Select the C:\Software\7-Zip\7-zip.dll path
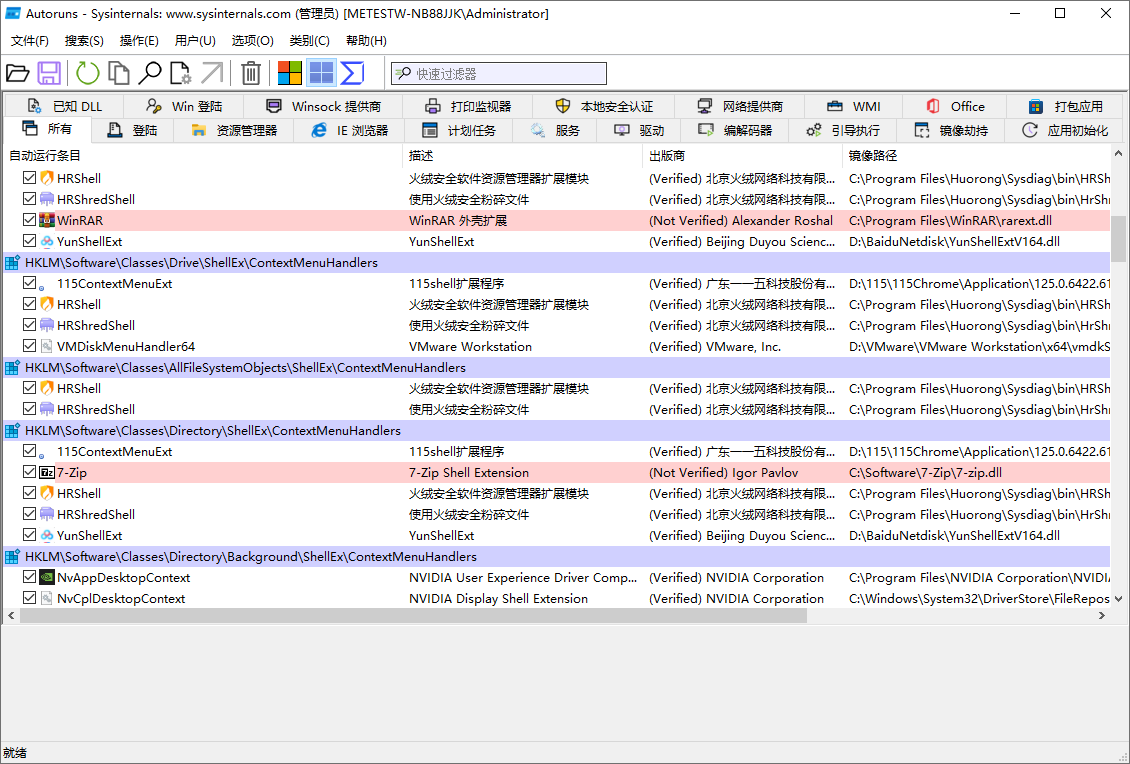Viewport: 1130px width, 764px height. [x=925, y=473]
